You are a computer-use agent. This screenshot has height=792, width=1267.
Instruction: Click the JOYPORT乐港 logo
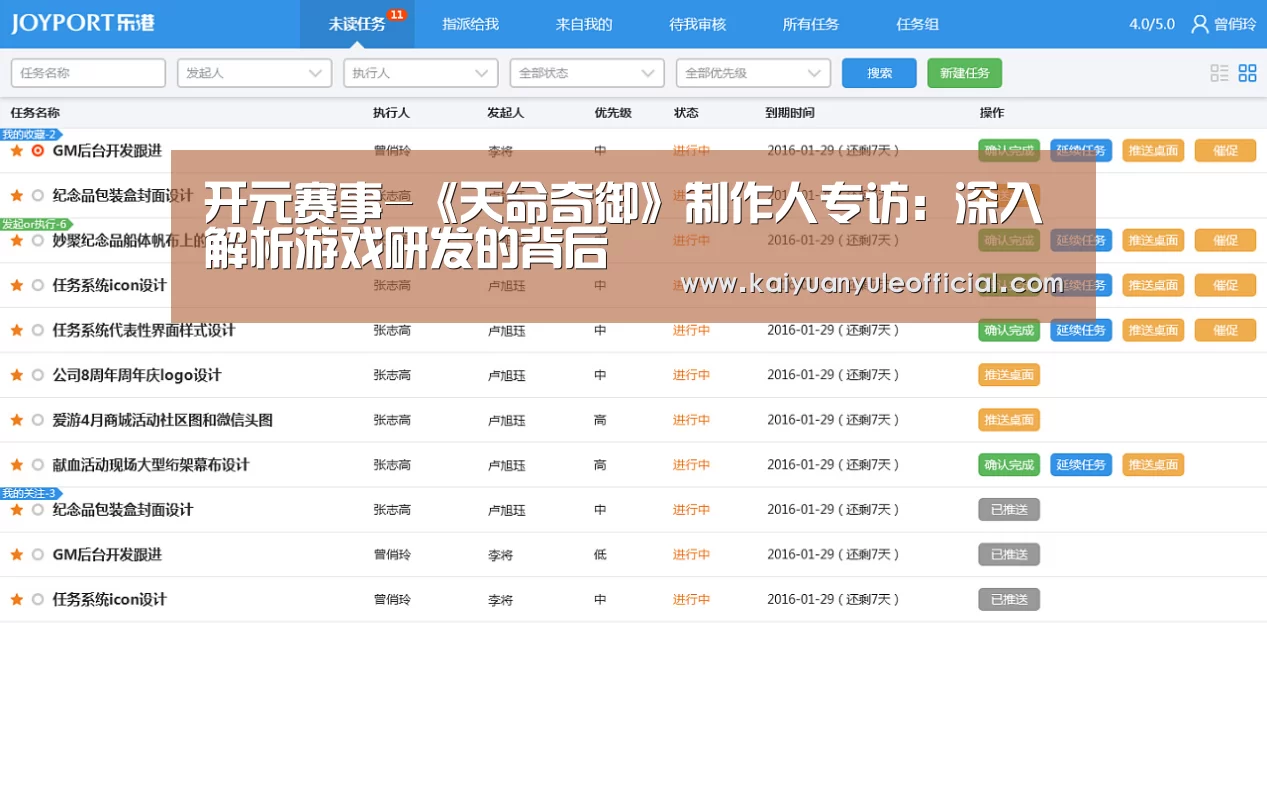point(84,23)
